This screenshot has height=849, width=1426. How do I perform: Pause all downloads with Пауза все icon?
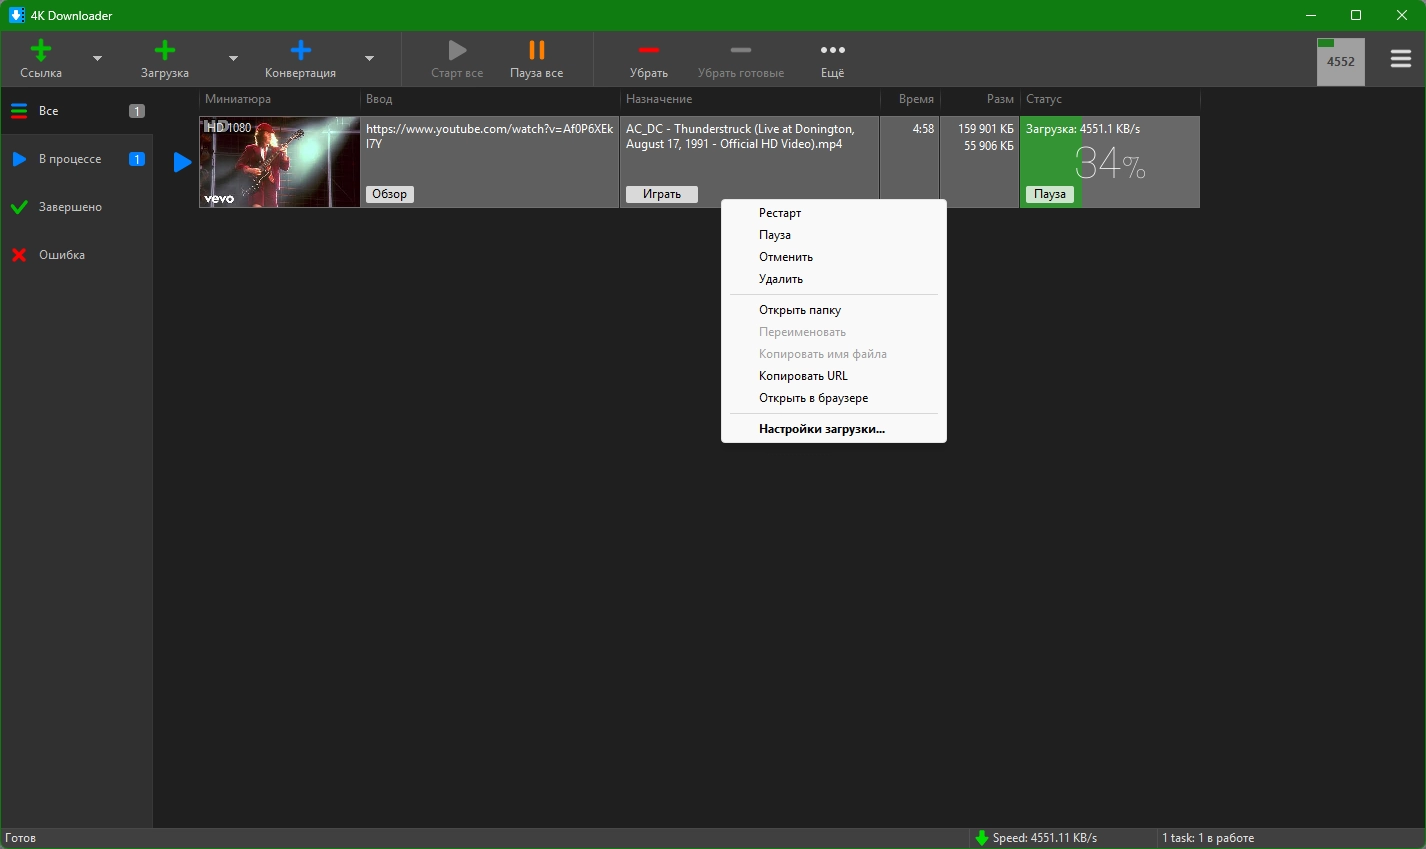(x=537, y=50)
